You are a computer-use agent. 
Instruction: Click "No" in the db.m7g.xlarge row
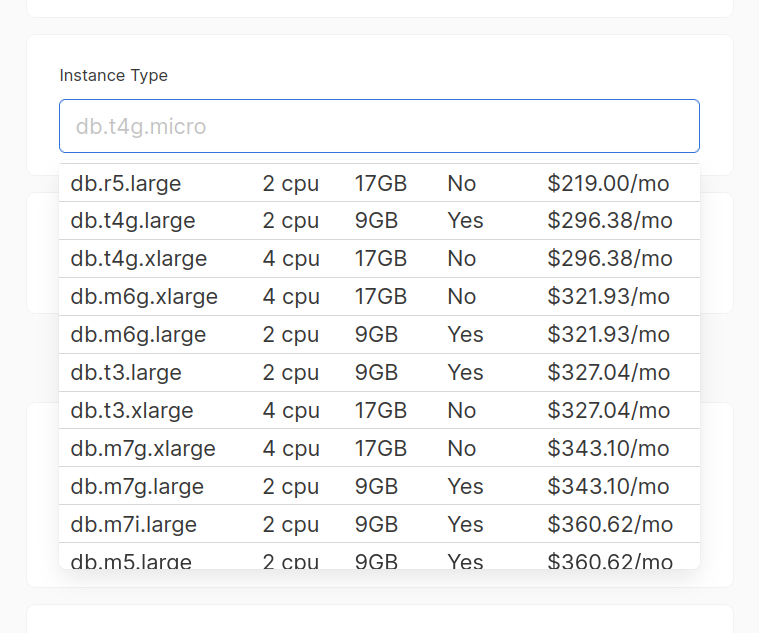point(462,449)
